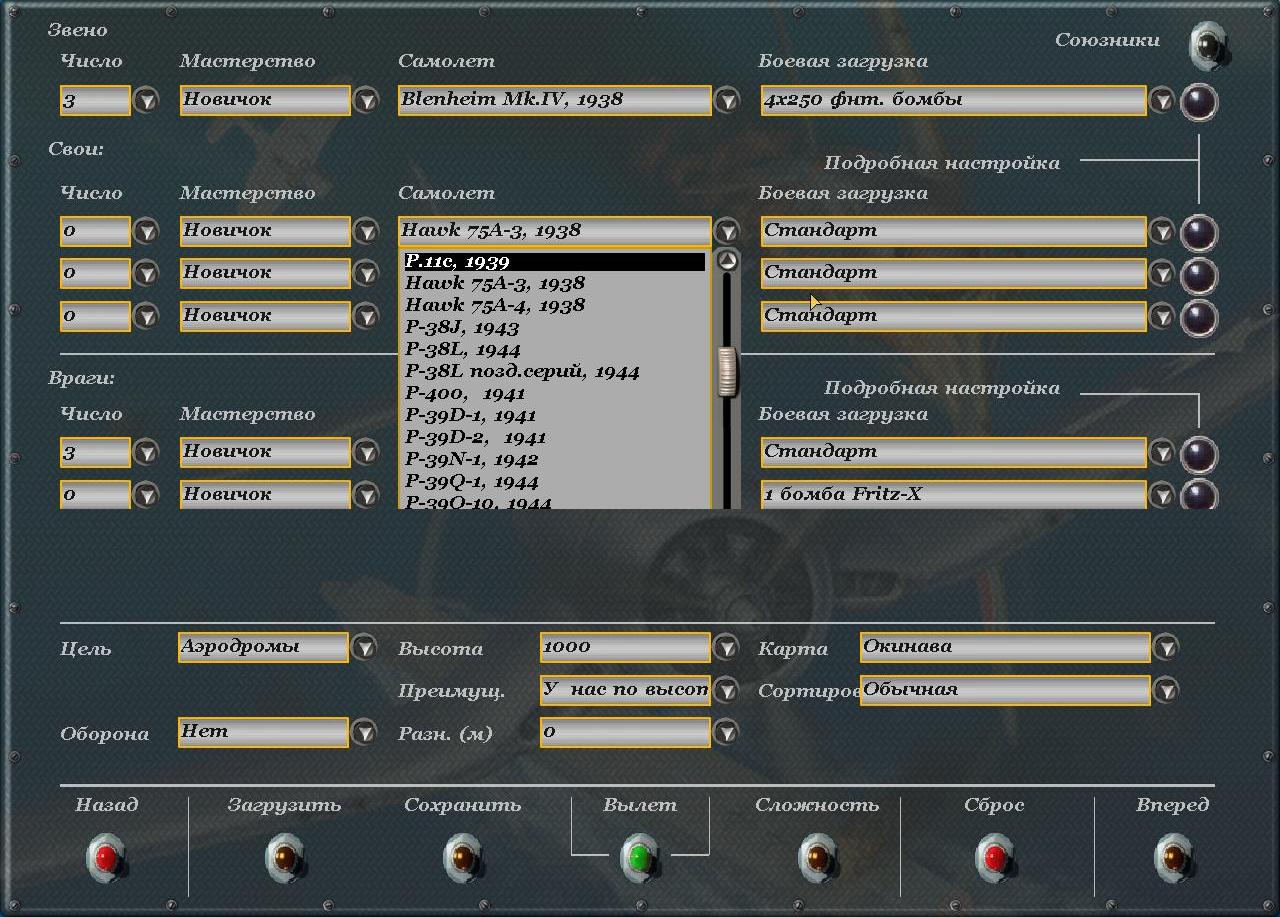Click the Цель field showing Аэродромы
The height and width of the screenshot is (917, 1280).
(263, 647)
